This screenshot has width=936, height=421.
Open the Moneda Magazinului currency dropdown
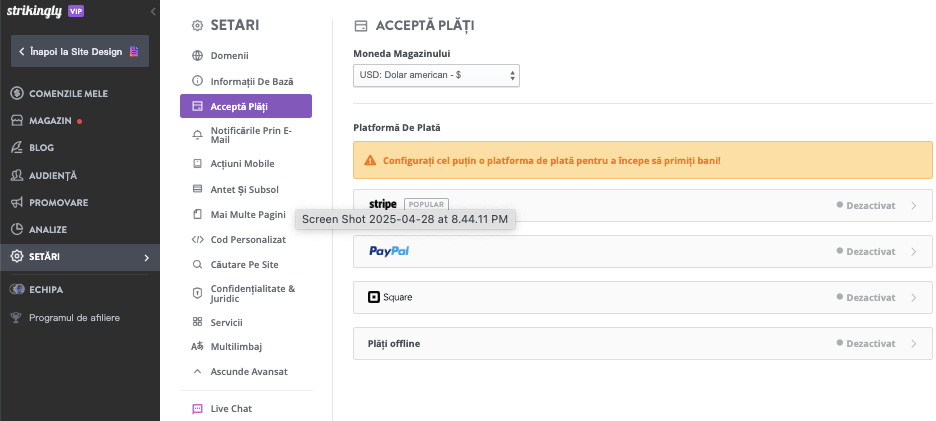click(x=436, y=75)
